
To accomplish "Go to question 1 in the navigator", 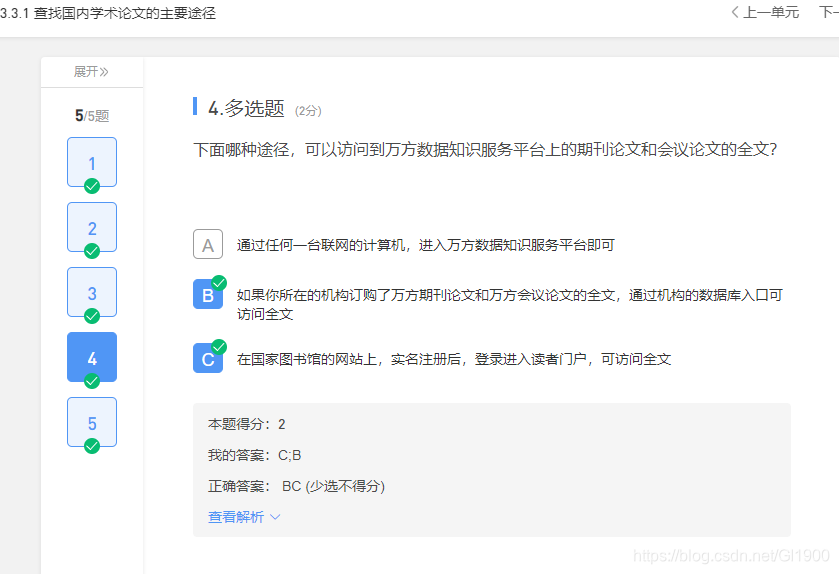I will point(92,162).
